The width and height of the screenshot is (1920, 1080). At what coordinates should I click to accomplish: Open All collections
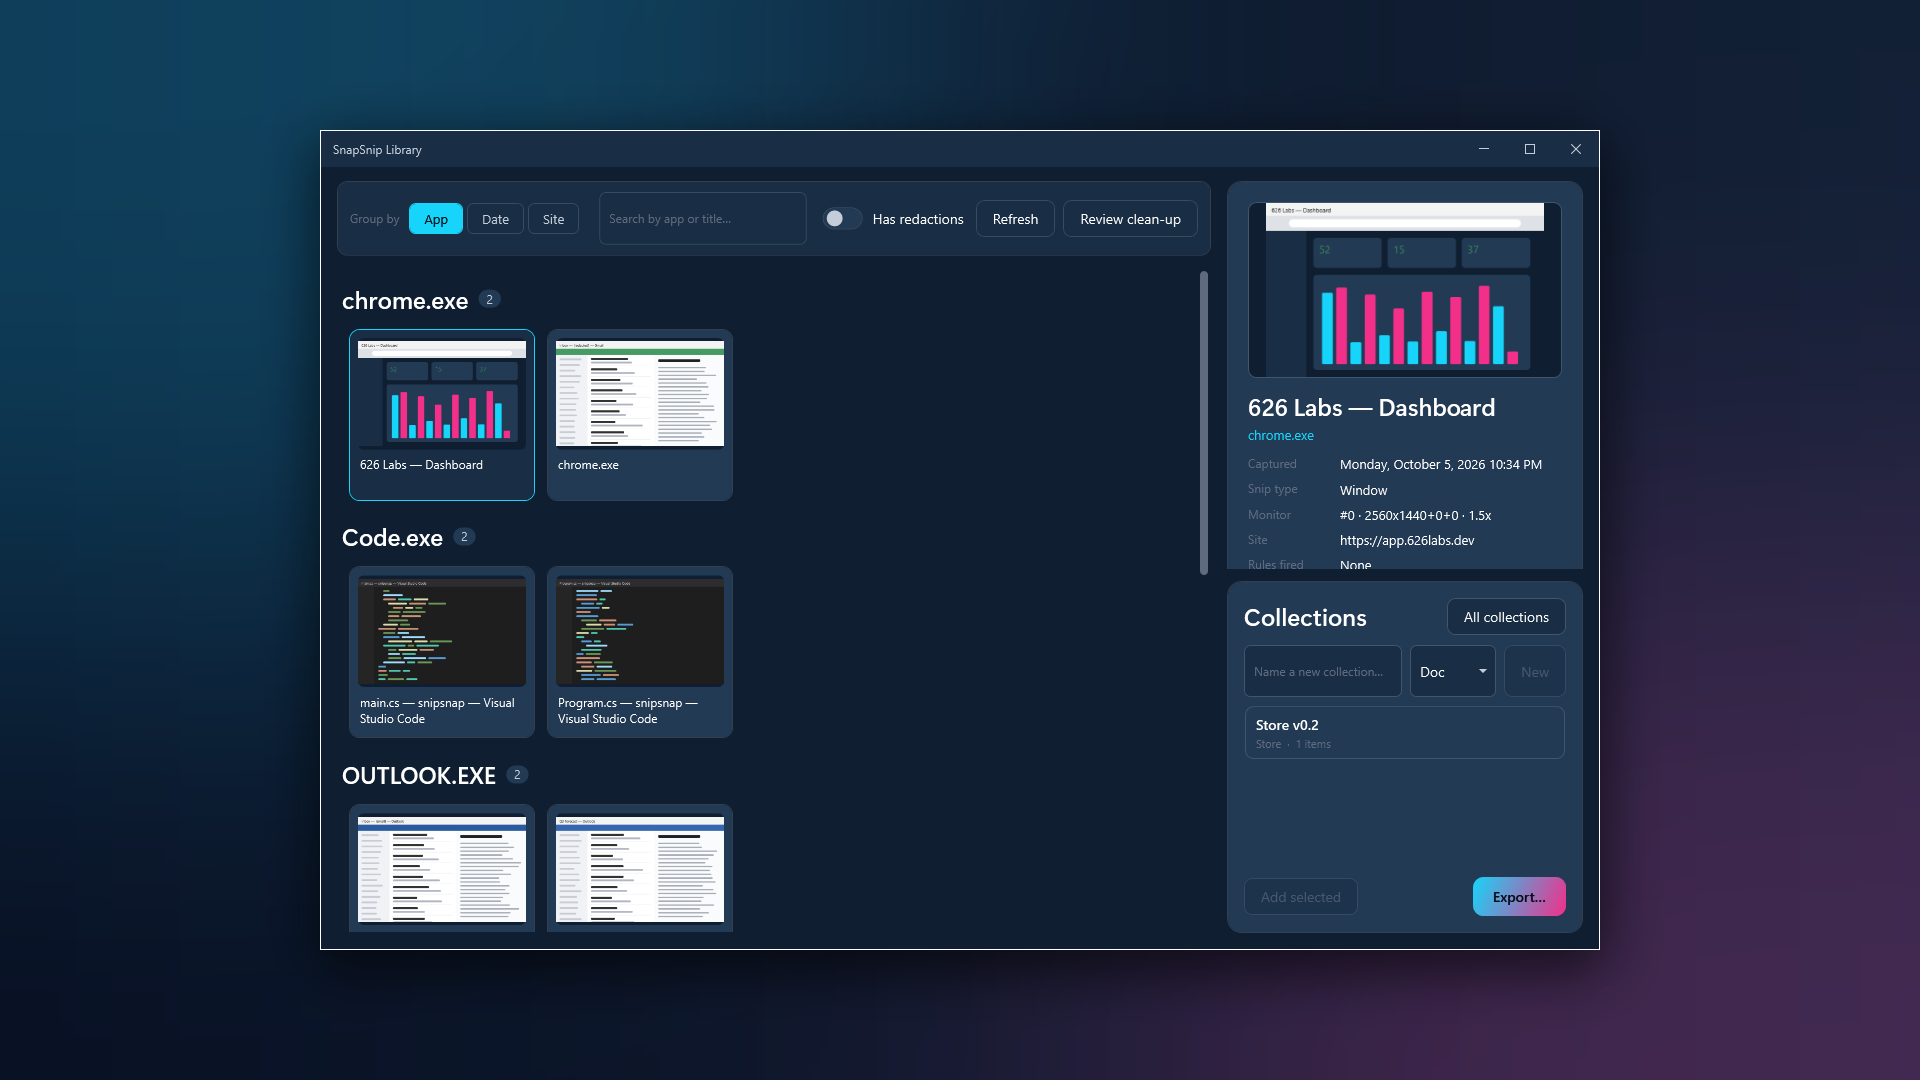click(1506, 617)
